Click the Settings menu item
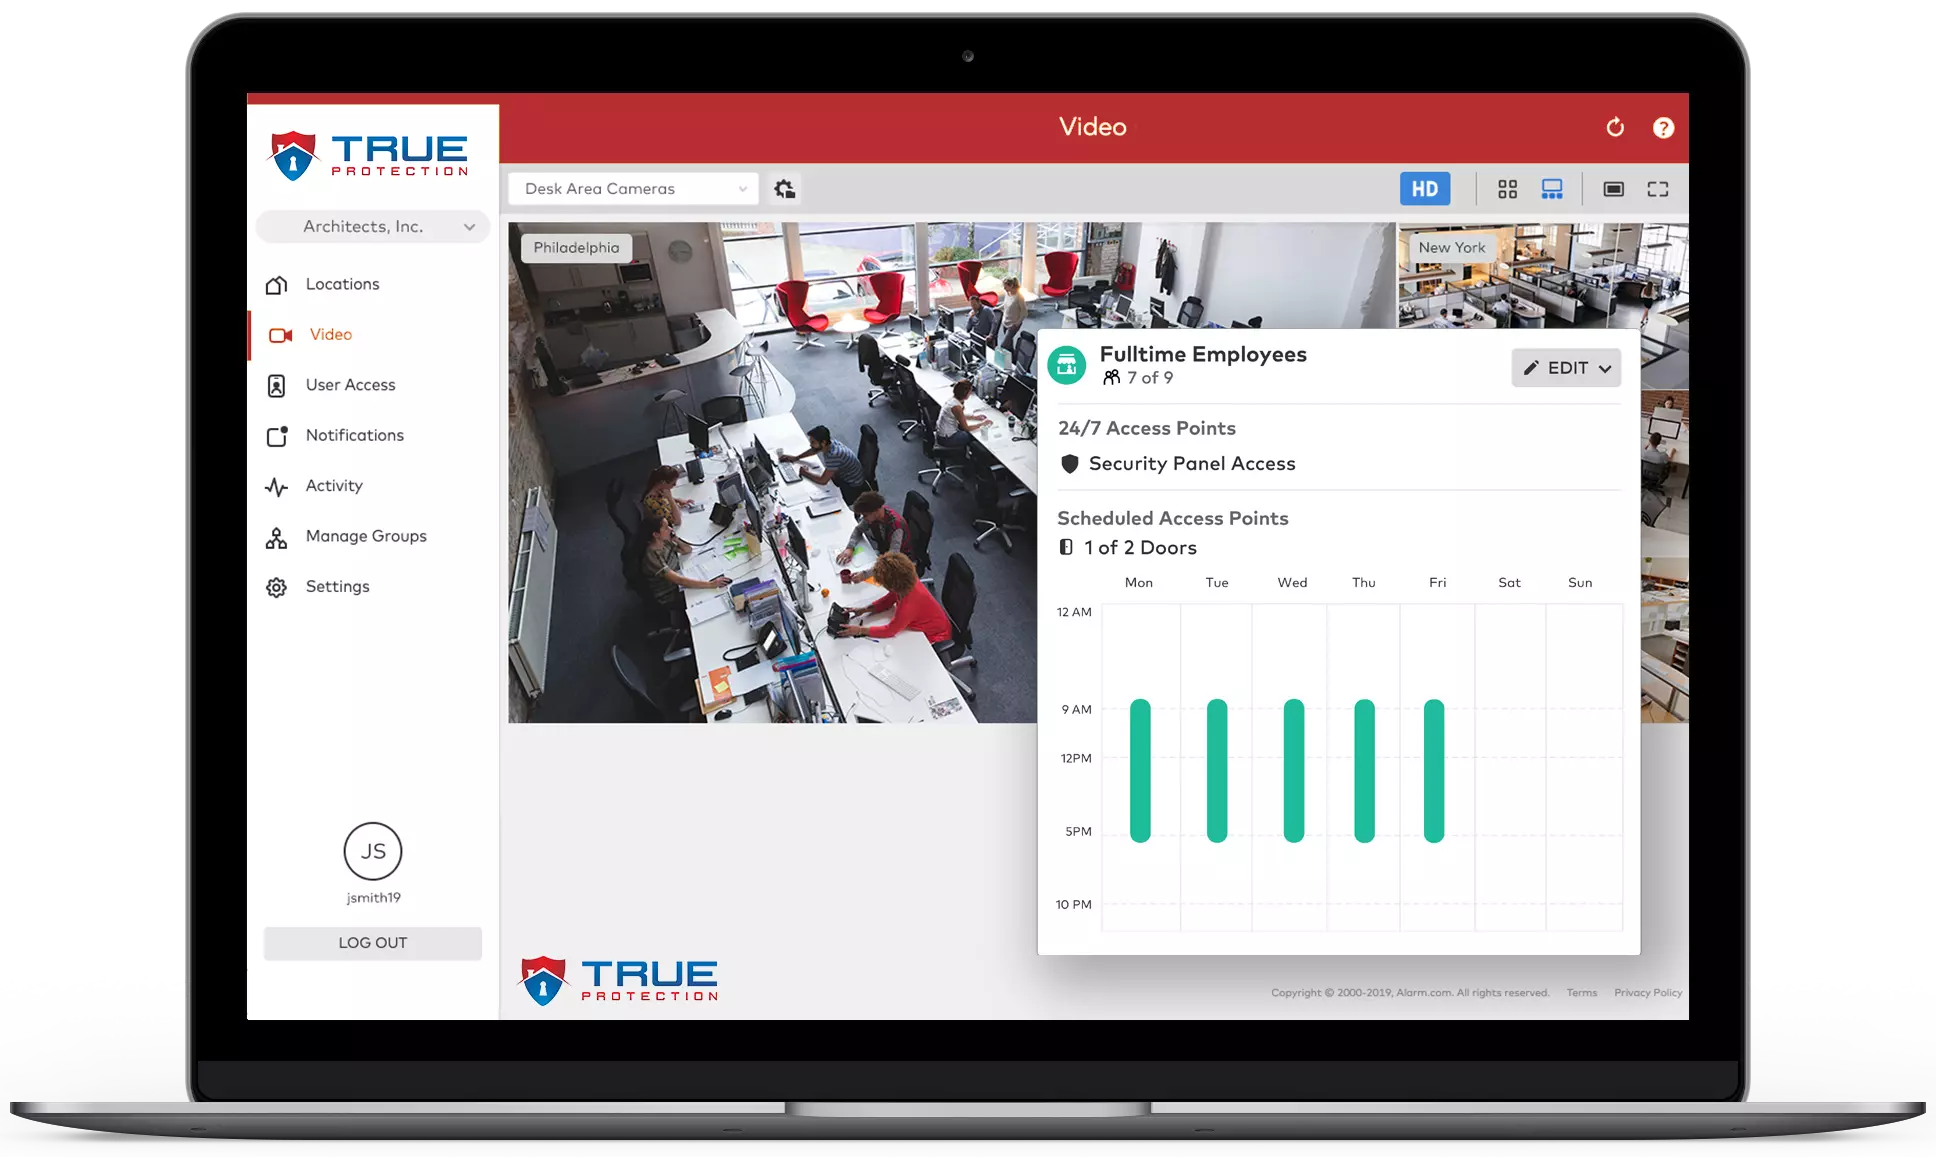The height and width of the screenshot is (1157, 1936). (x=336, y=585)
